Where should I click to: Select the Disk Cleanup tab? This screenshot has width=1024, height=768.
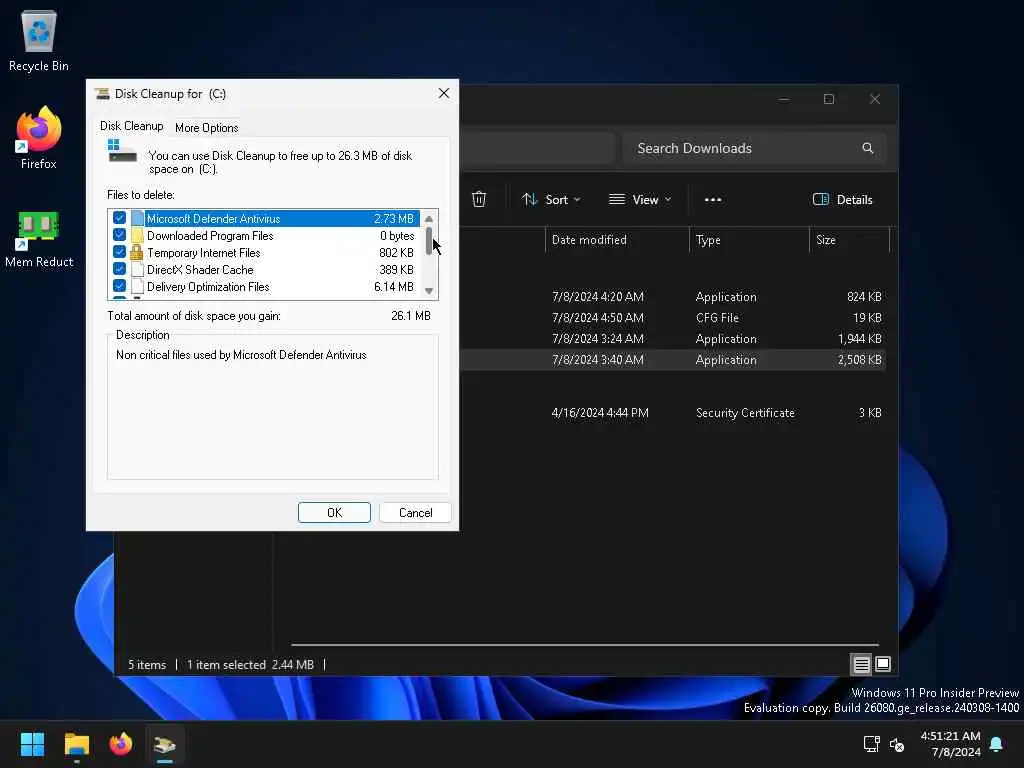click(131, 126)
